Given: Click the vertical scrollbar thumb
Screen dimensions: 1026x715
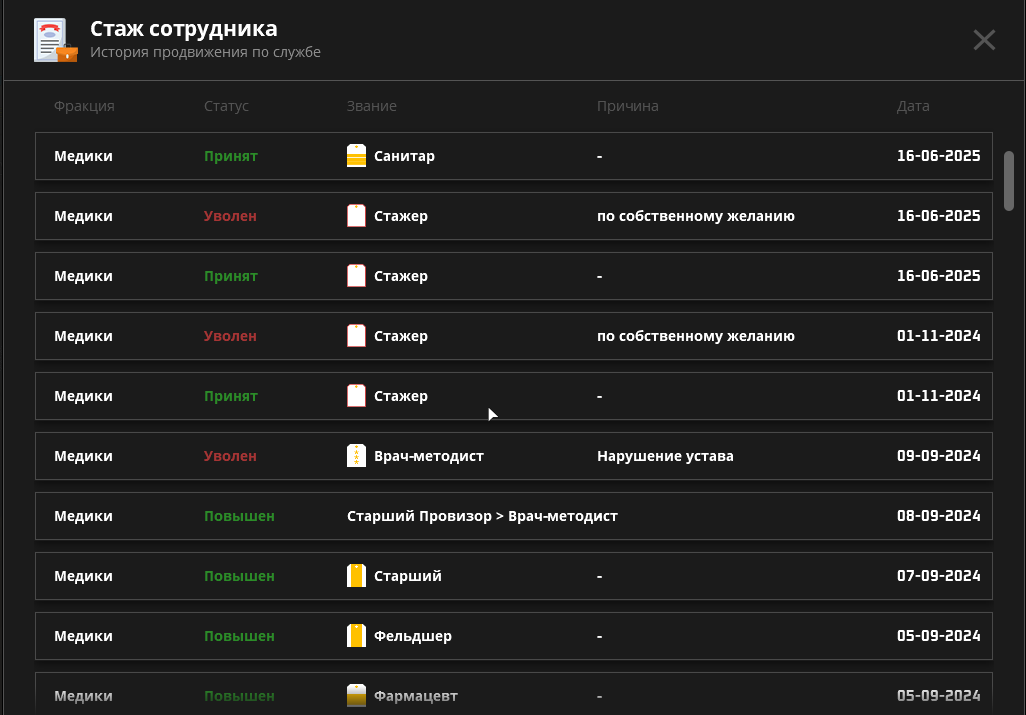Looking at the screenshot, I should coord(1009,180).
